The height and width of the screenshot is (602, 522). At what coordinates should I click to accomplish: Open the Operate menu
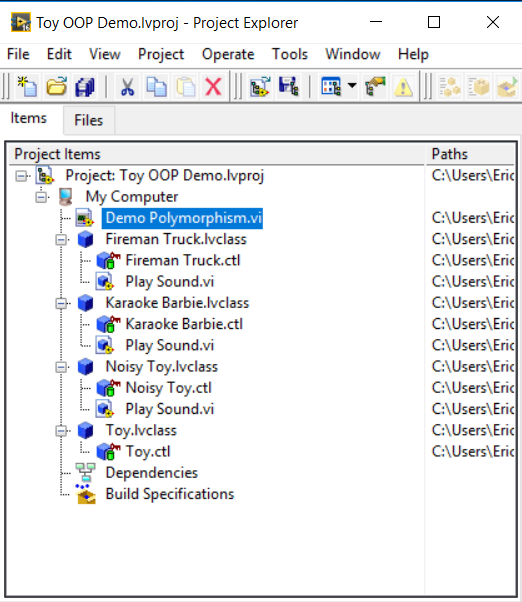pos(228,54)
